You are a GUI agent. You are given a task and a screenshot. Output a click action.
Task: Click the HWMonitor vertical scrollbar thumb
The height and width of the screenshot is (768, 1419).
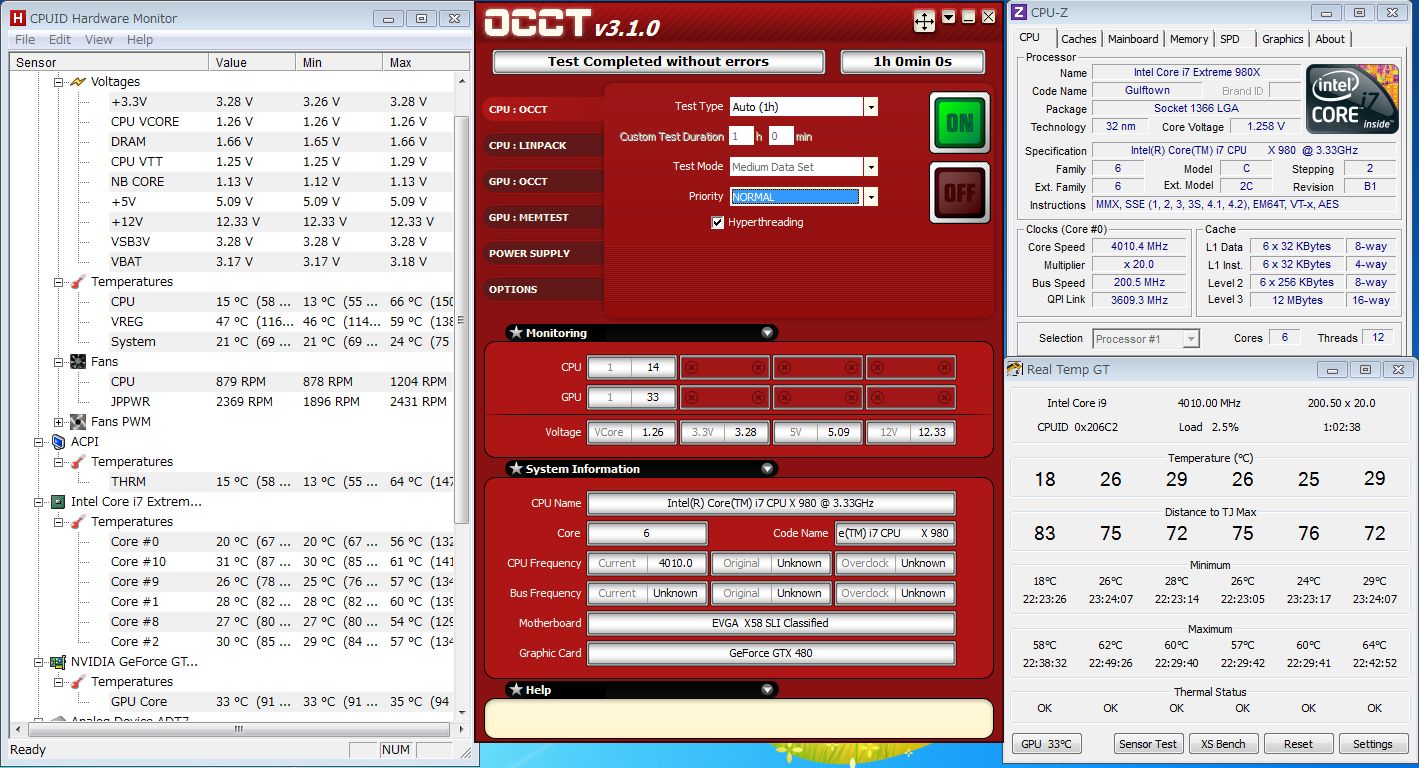462,320
